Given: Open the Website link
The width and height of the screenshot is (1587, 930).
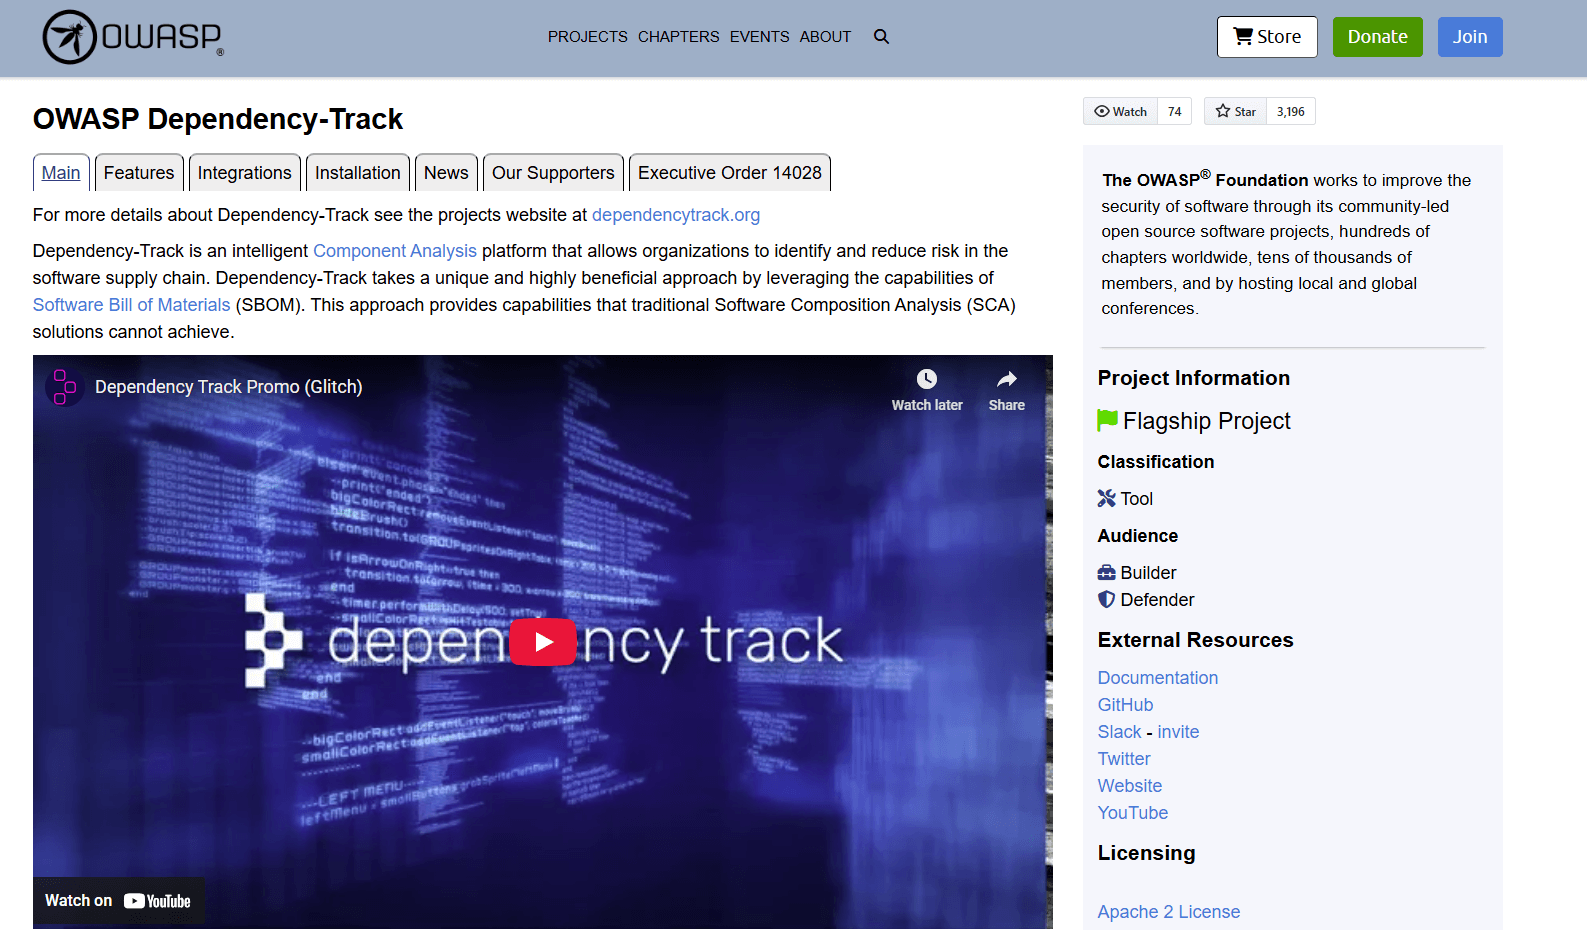Looking at the screenshot, I should [x=1130, y=786].
